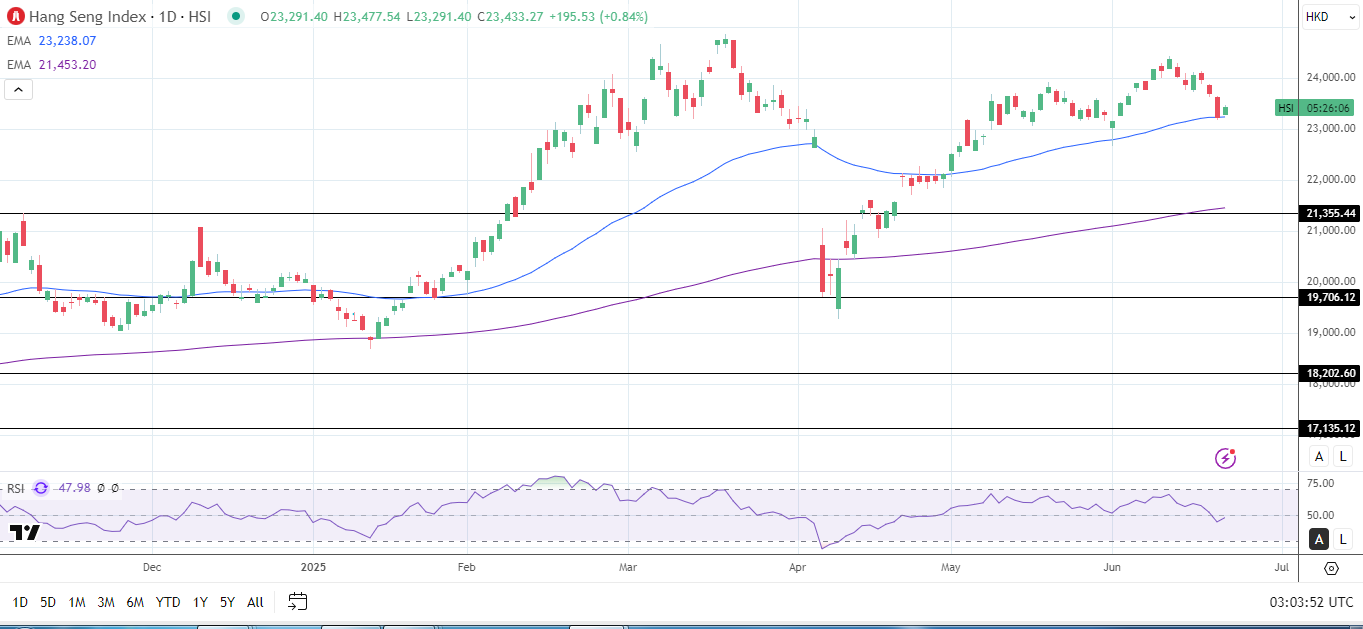Click the green market status dot
The width and height of the screenshot is (1363, 629).
(x=235, y=16)
